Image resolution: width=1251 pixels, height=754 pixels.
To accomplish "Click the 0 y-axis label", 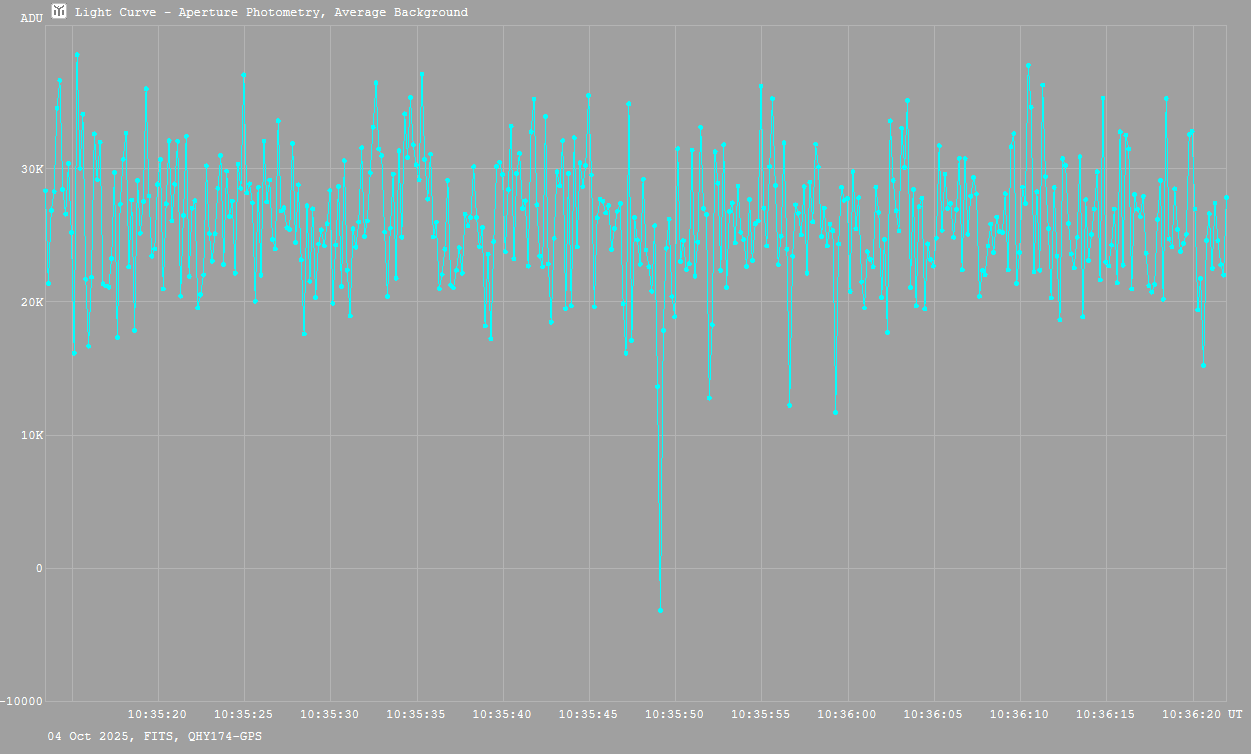I will point(40,569).
